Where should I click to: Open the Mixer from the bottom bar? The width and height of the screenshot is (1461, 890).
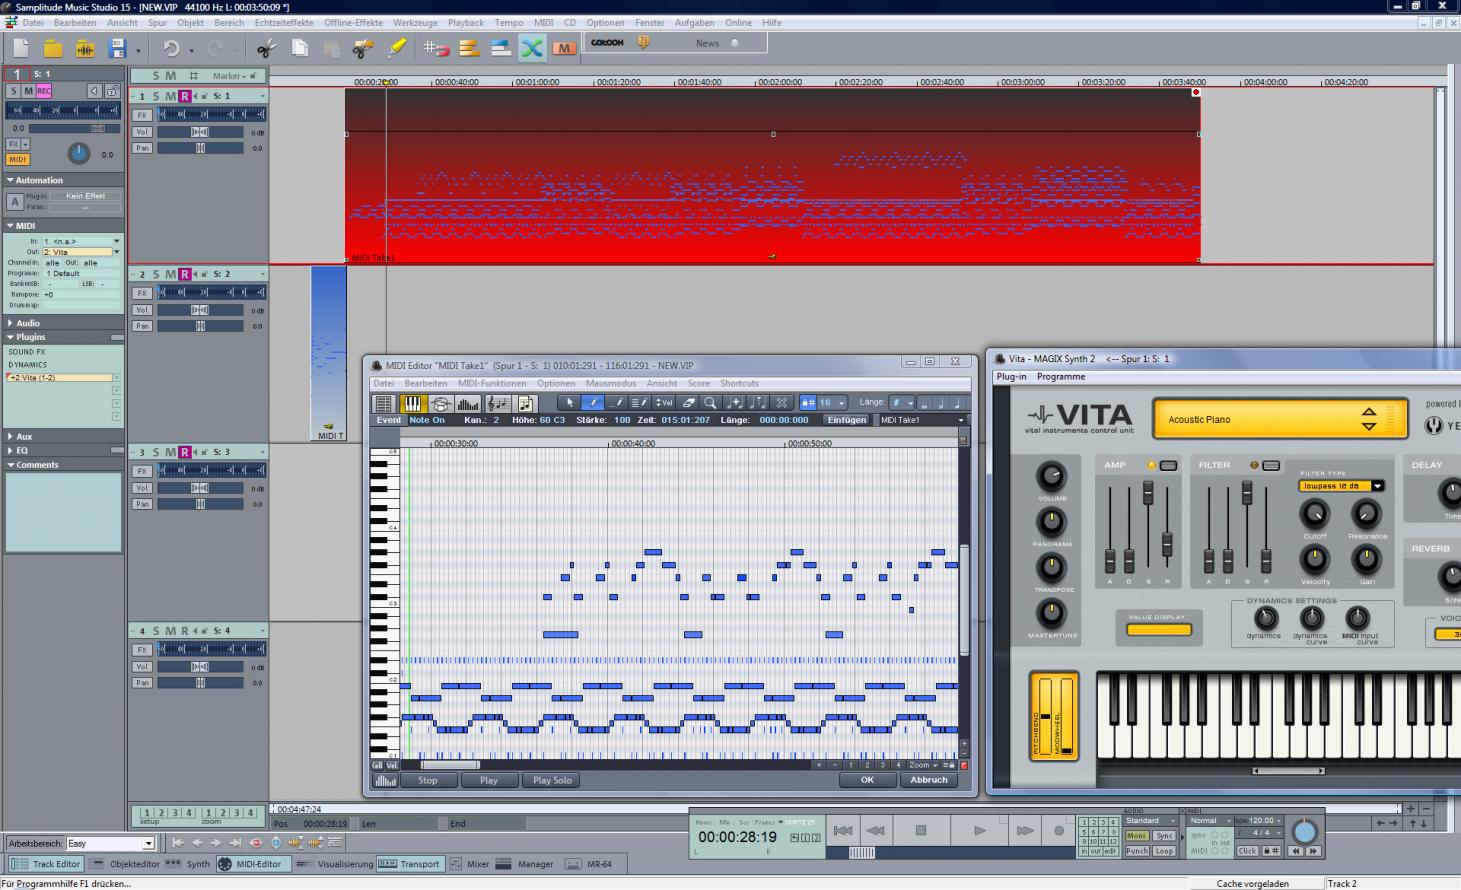pyautogui.click(x=469, y=864)
